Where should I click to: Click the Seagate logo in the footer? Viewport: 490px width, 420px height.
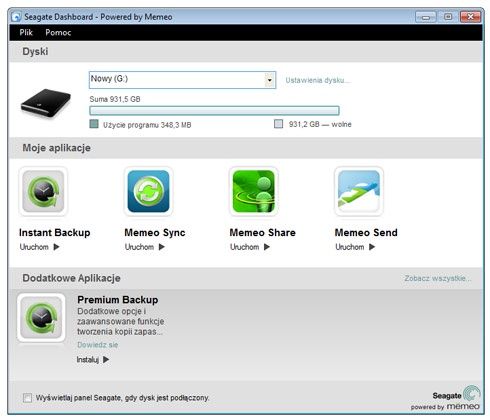(x=457, y=394)
